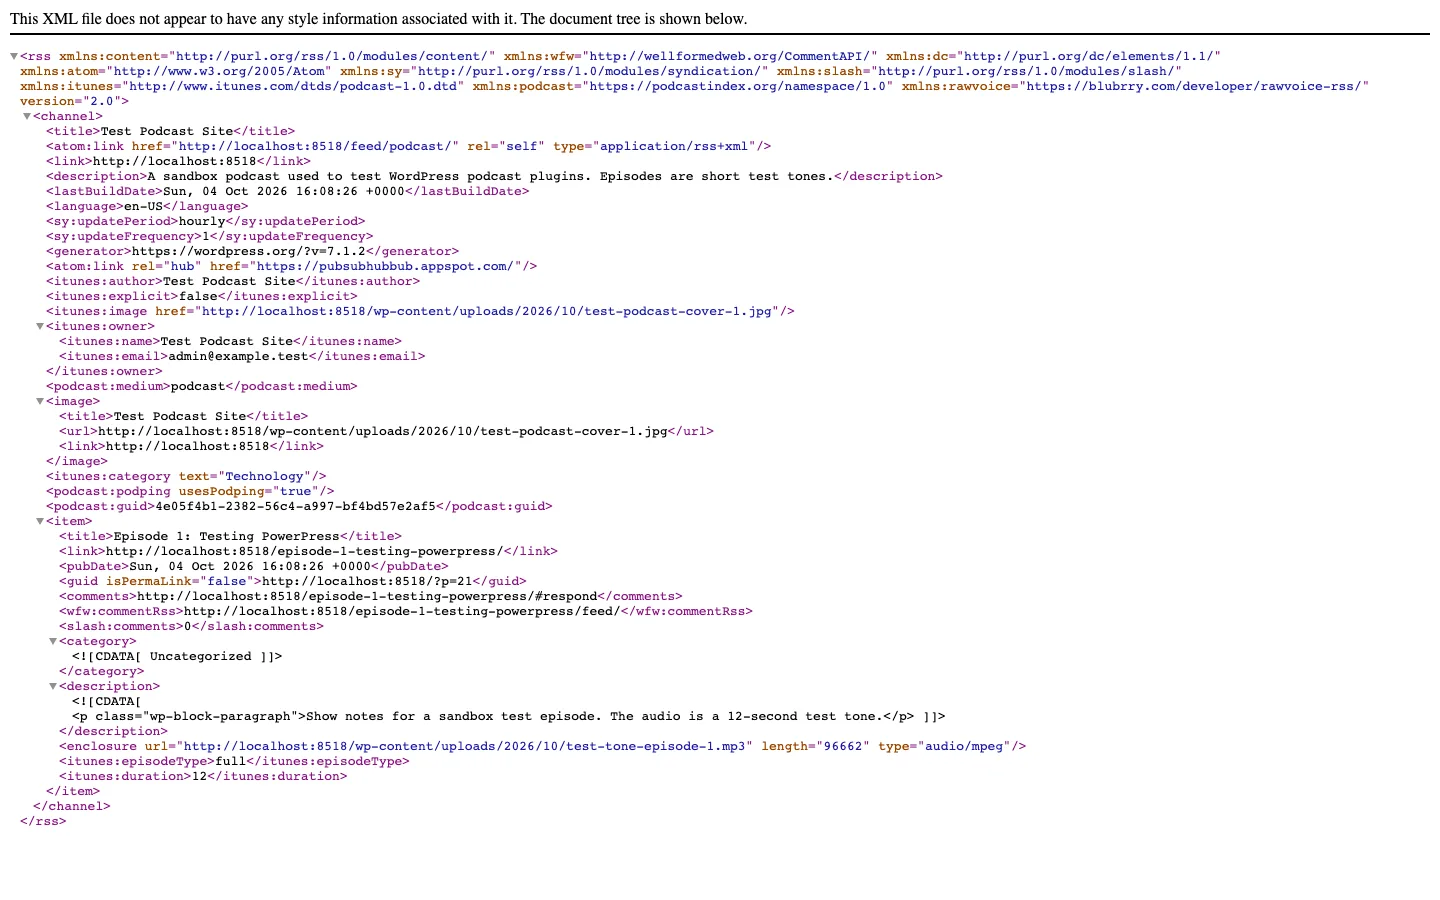Click the 'This XML file does not appear' notice
Viewport: 1440px width, 900px height.
(378, 19)
